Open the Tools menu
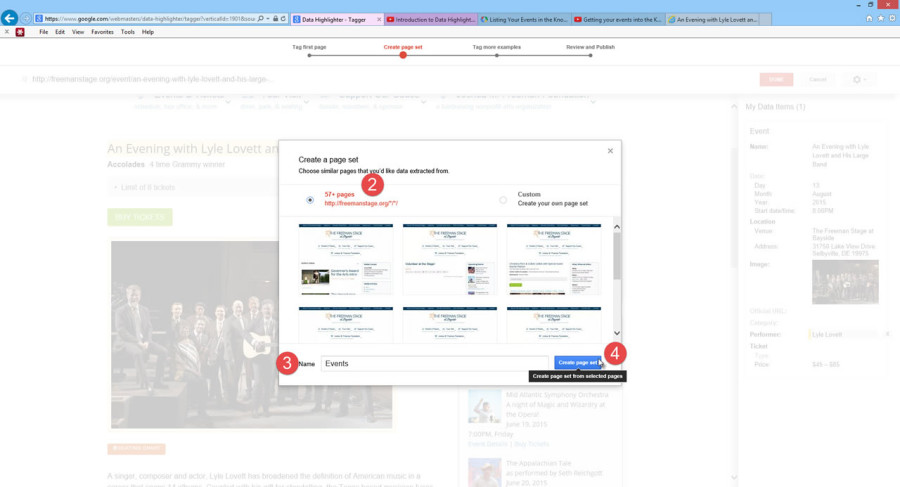The image size is (900, 487). click(128, 32)
